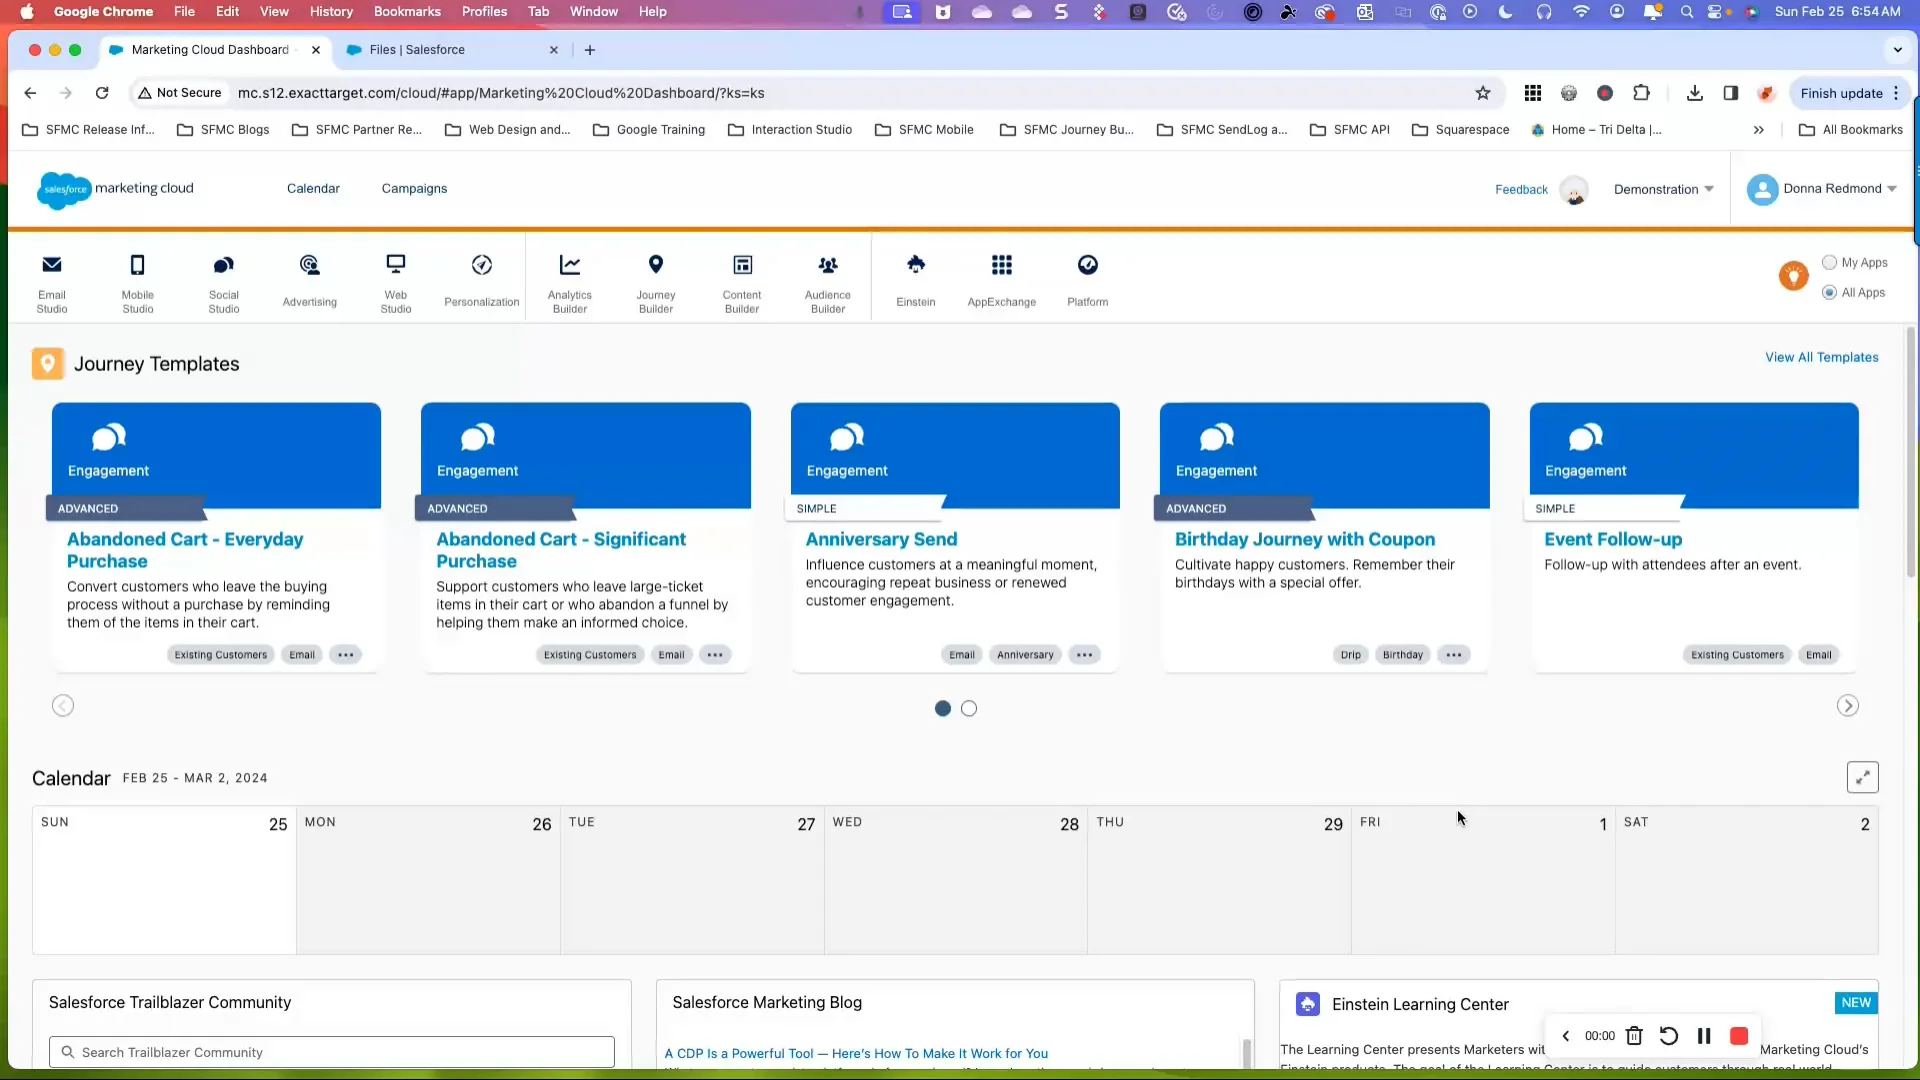The image size is (1920, 1080).
Task: Open Analytics Builder
Action: pos(570,282)
